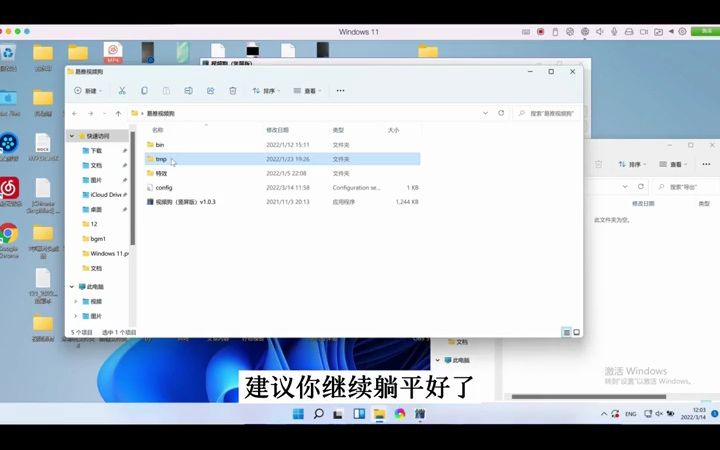The width and height of the screenshot is (720, 450).
Task: Switch to details view icon in status bar
Action: click(x=566, y=332)
